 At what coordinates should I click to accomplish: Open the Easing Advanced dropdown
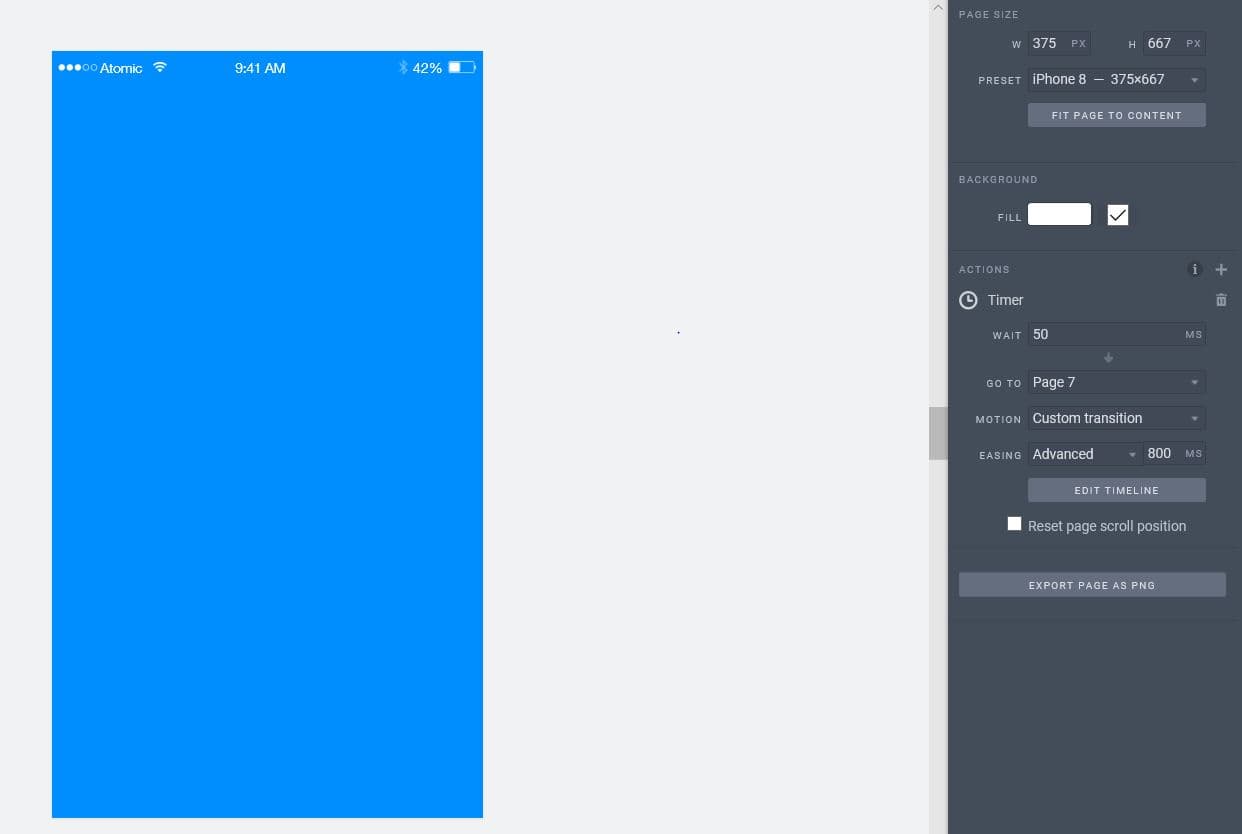click(1084, 454)
